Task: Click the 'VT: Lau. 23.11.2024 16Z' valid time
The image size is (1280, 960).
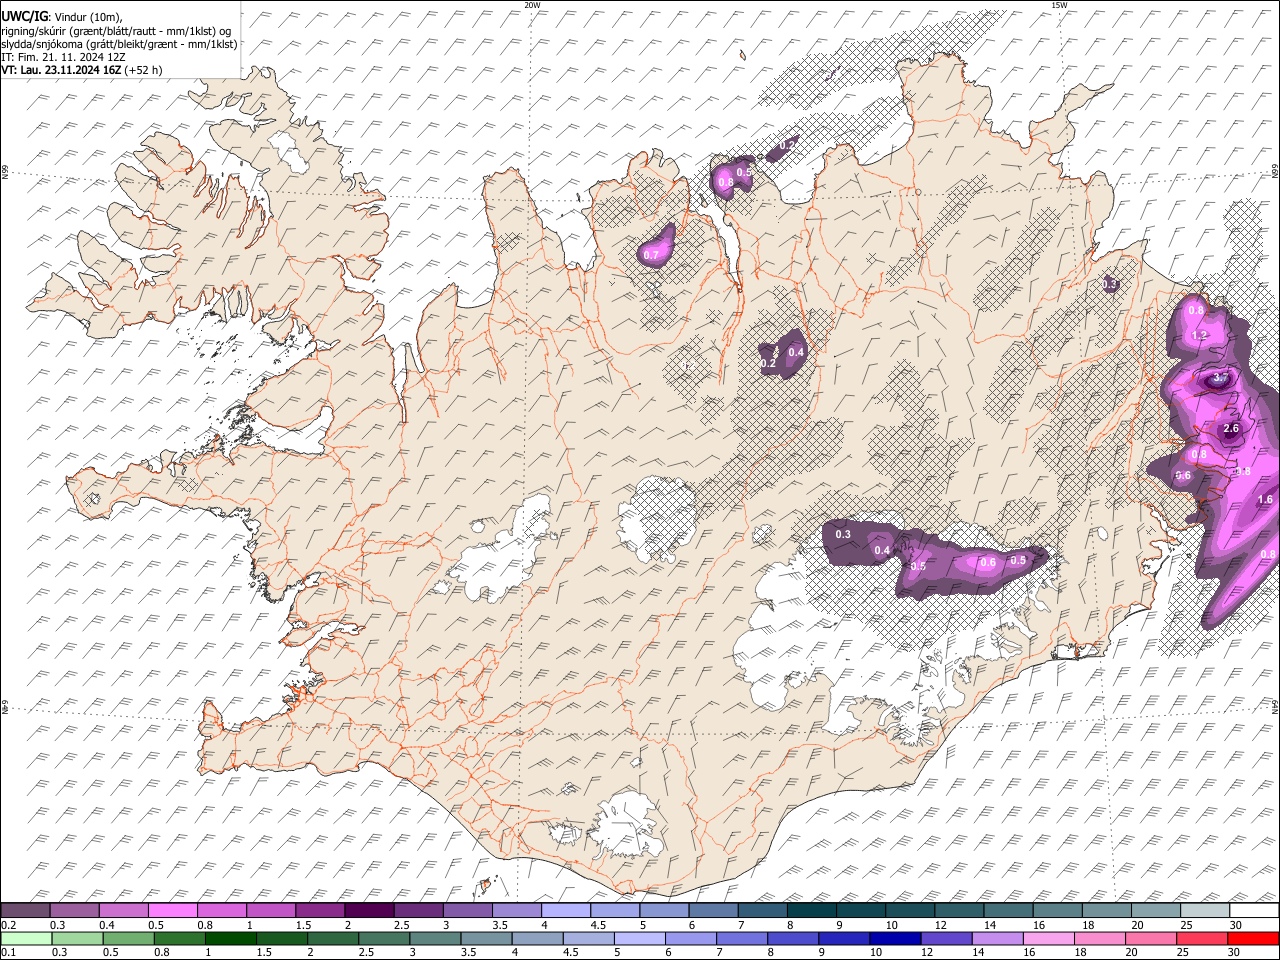Action: pyautogui.click(x=61, y=70)
